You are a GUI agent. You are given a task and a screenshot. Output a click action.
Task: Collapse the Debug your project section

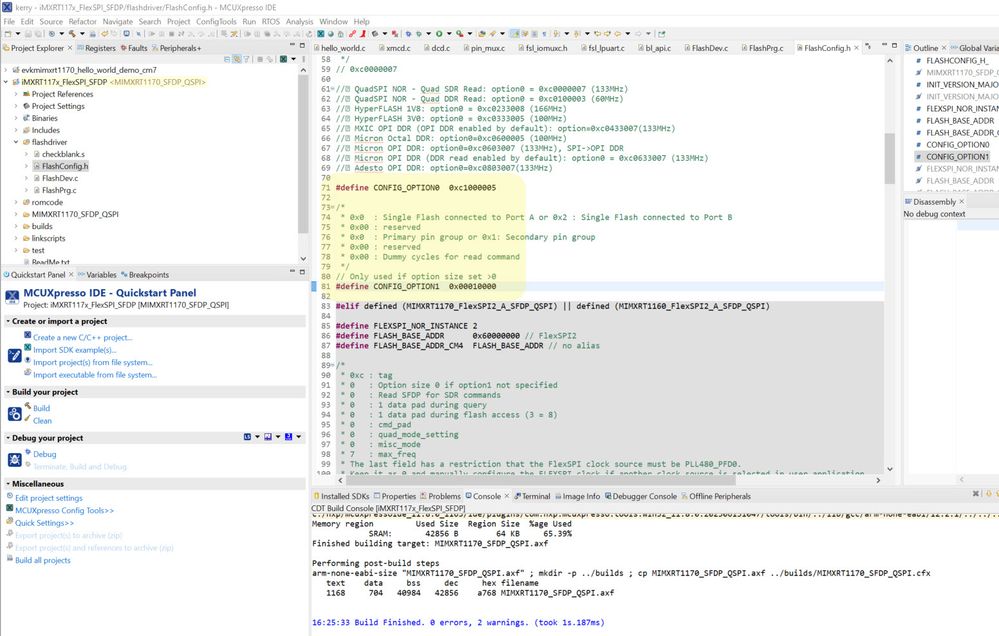[x=8, y=438]
